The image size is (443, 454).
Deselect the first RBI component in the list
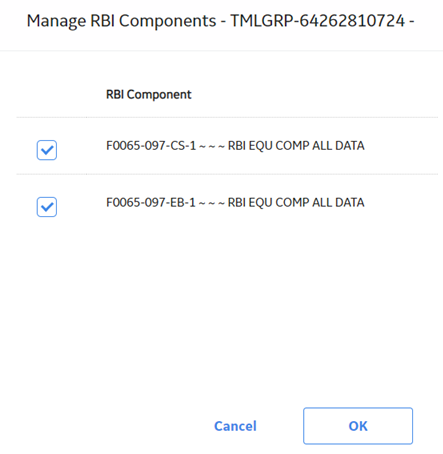point(47,150)
